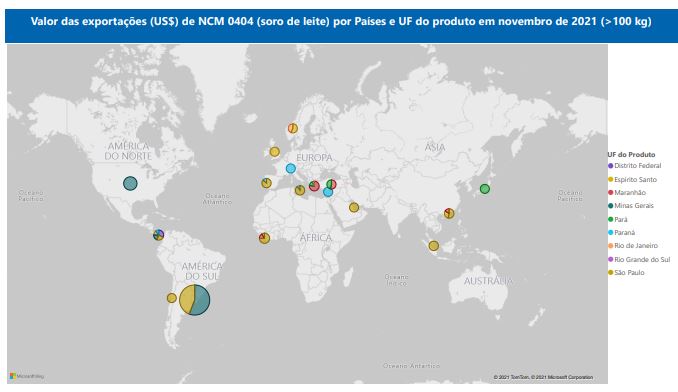This screenshot has width=678, height=392.
Task: Click the 'AMÉRICA DO NORTE' map label
Action: (x=128, y=151)
